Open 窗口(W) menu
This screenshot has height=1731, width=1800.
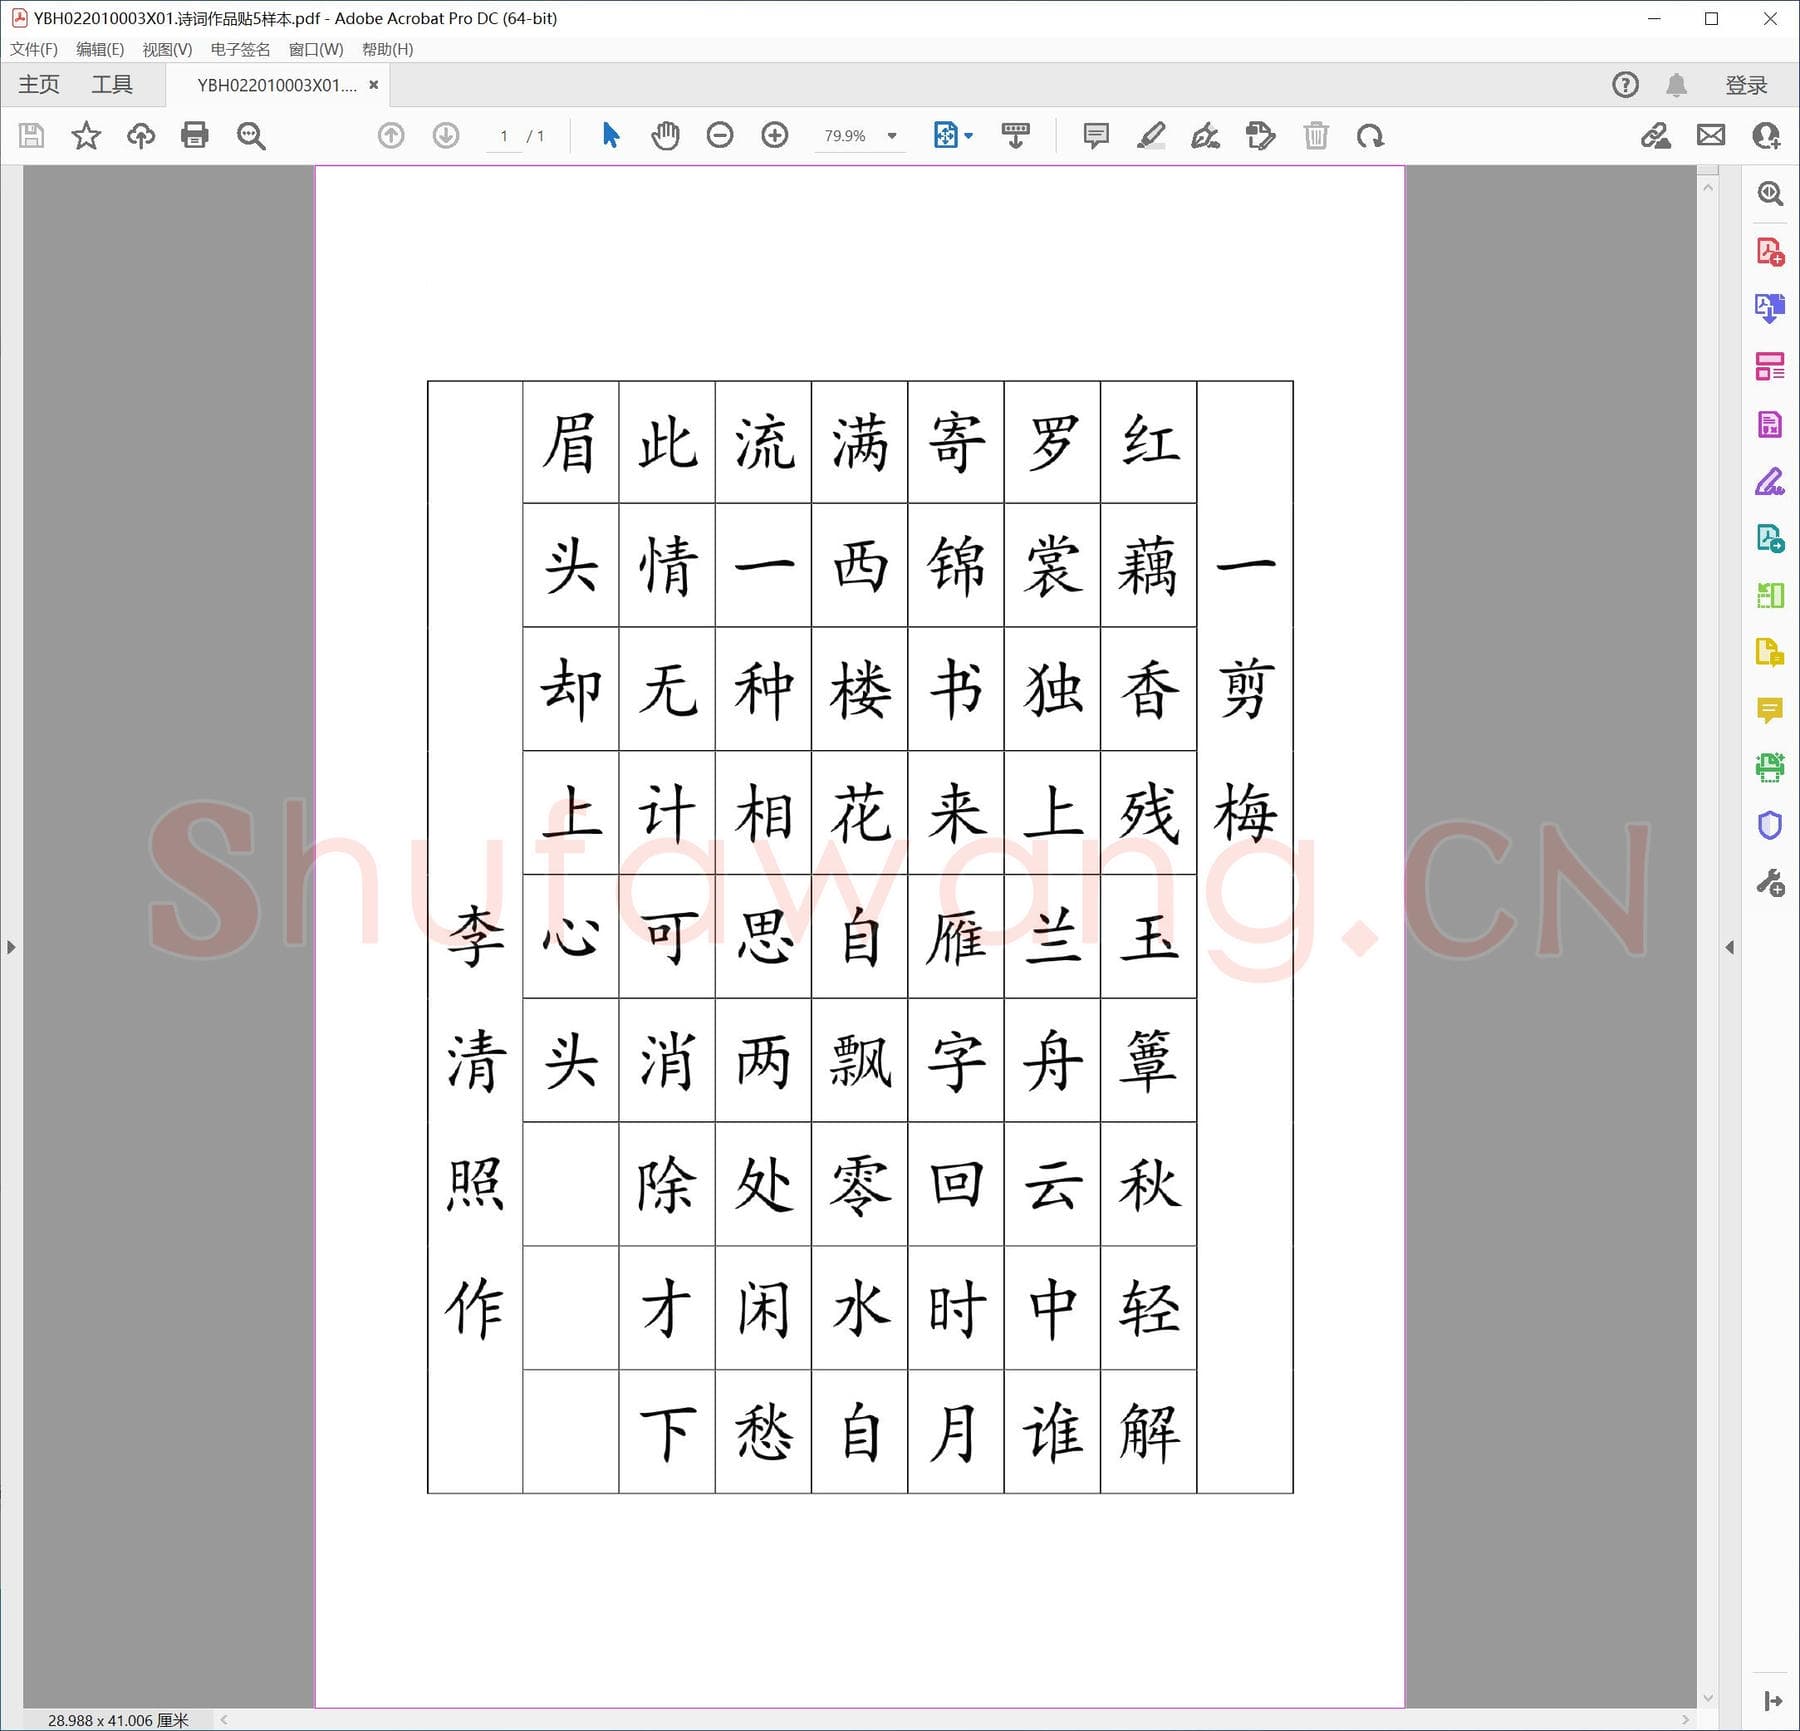click(x=316, y=49)
